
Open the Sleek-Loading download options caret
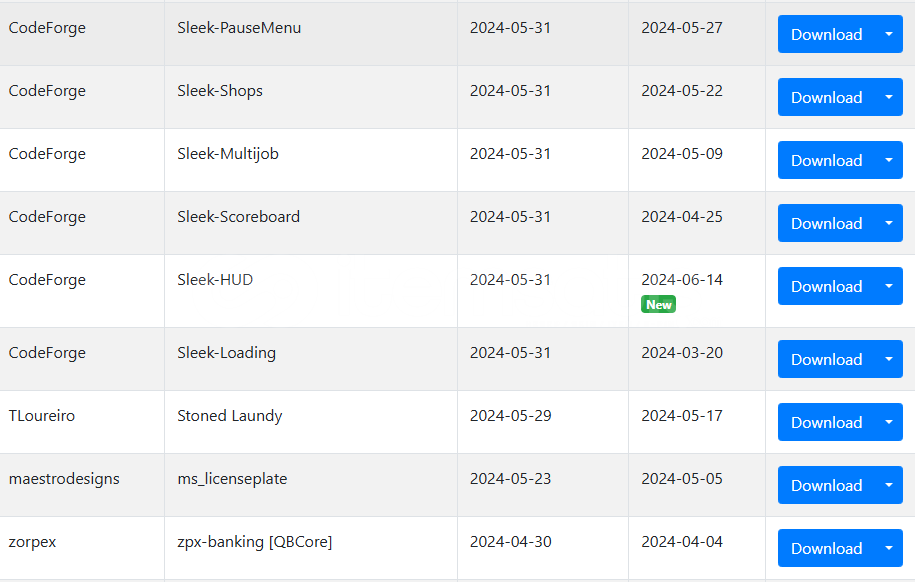click(889, 360)
